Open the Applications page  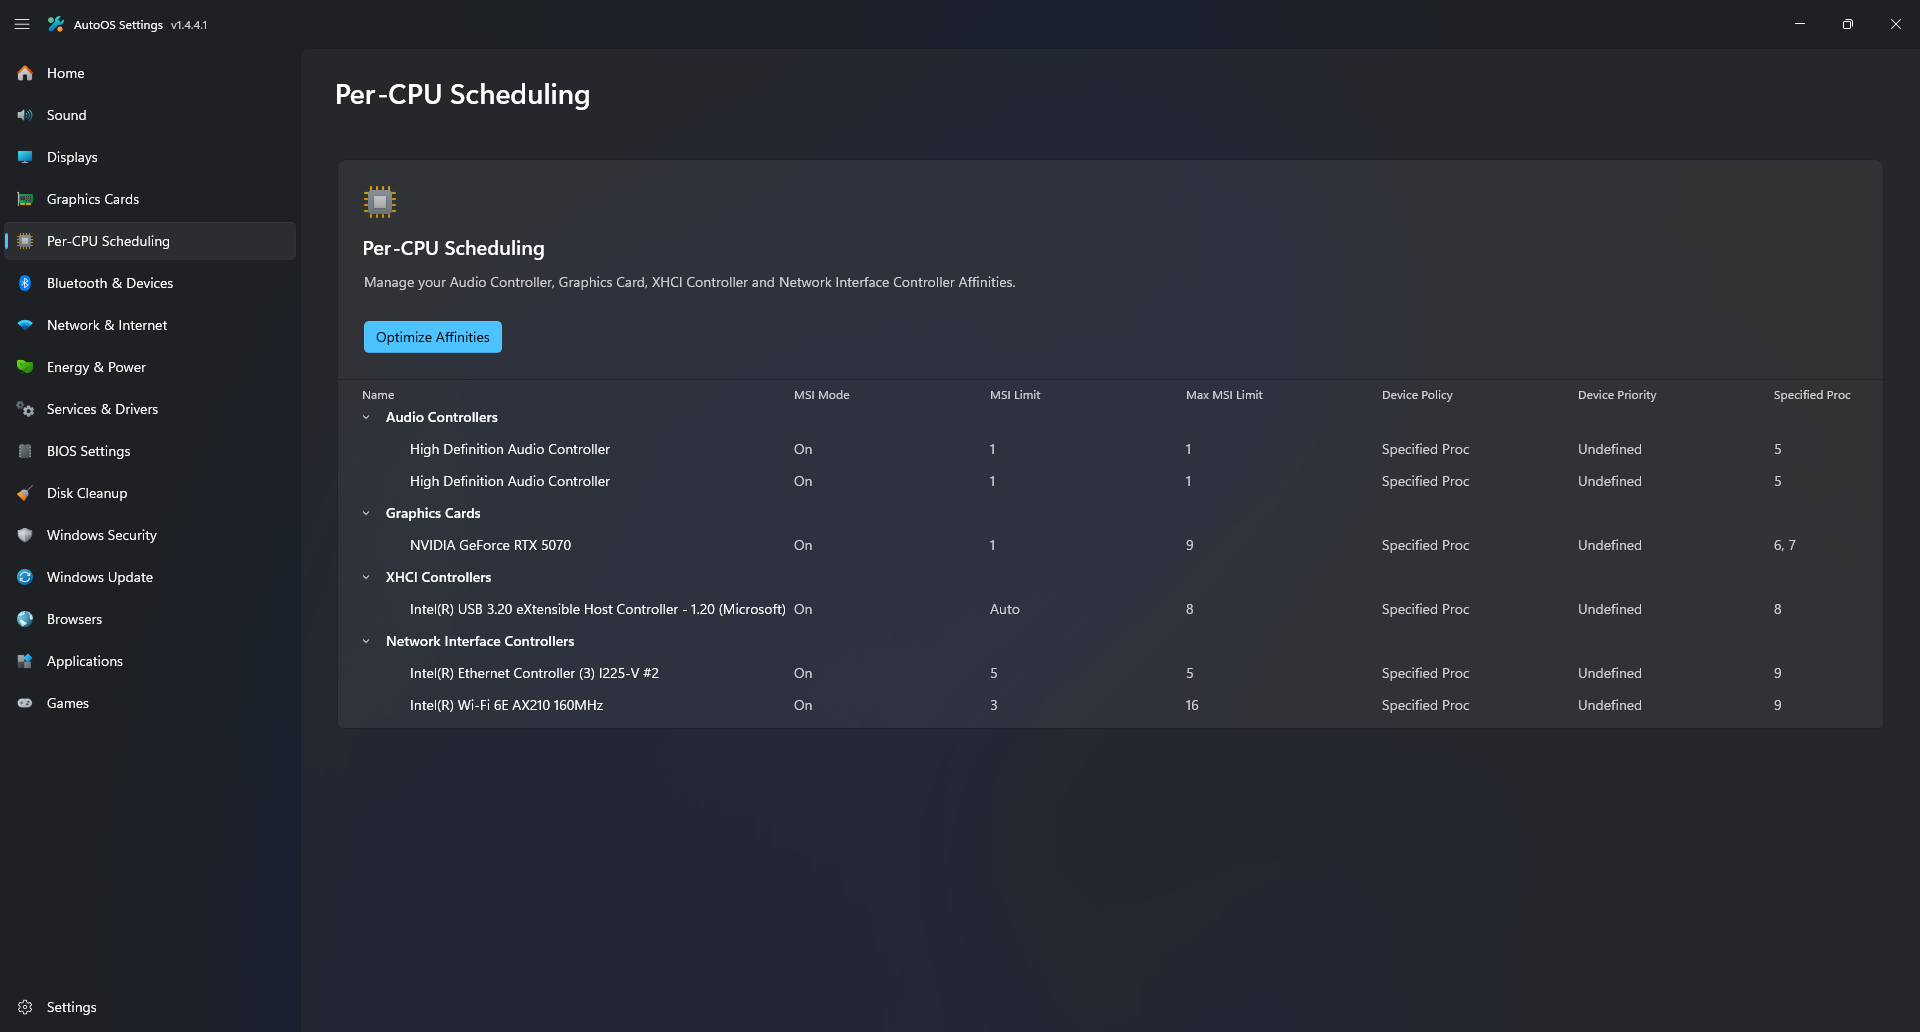(150, 661)
